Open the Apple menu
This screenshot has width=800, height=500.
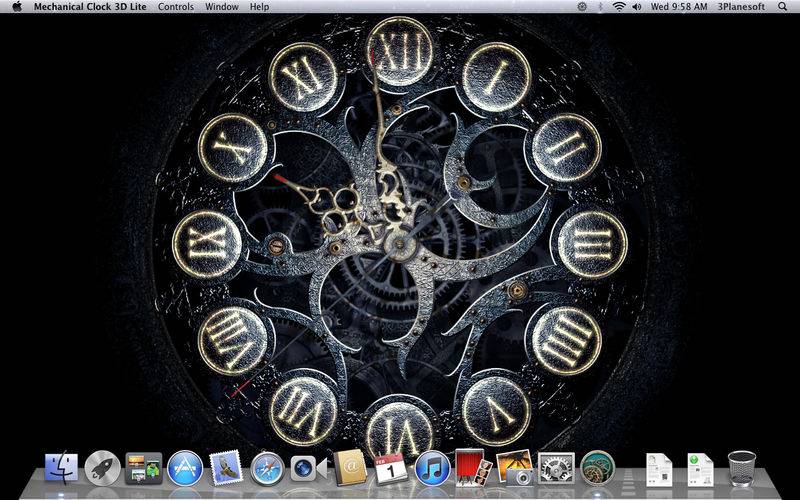click(16, 7)
